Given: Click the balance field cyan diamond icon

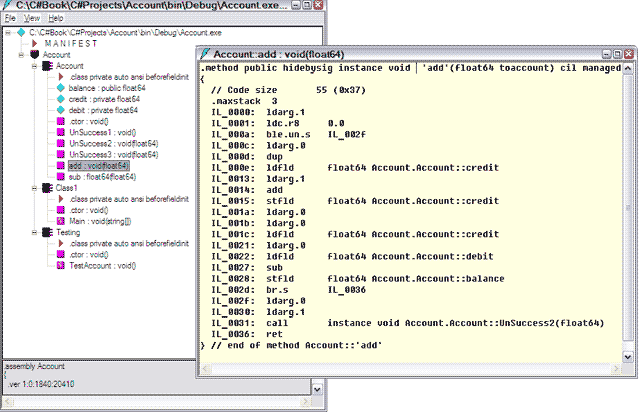Looking at the screenshot, I should pos(60,88).
